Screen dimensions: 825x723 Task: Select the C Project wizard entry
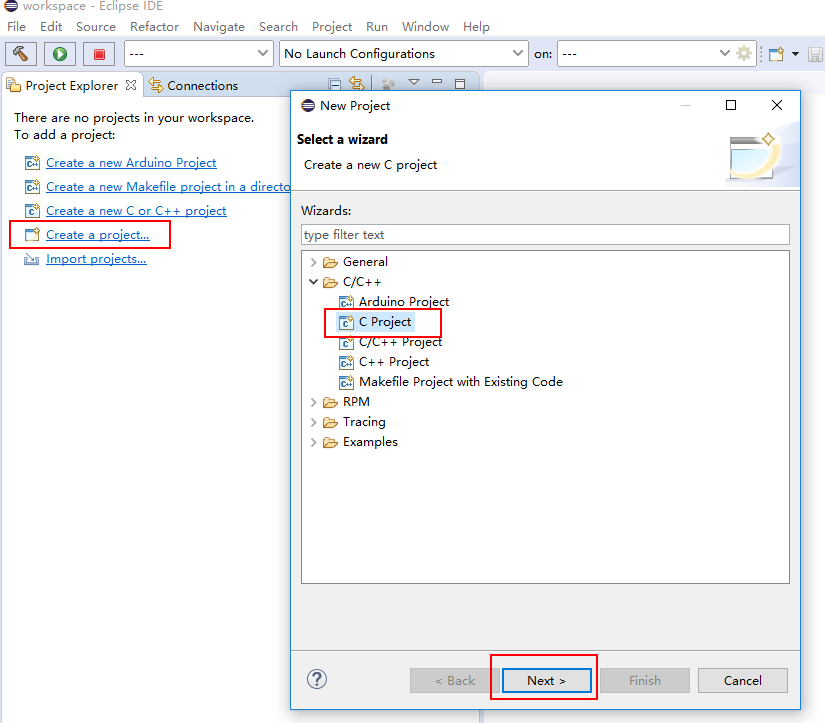[x=377, y=322]
